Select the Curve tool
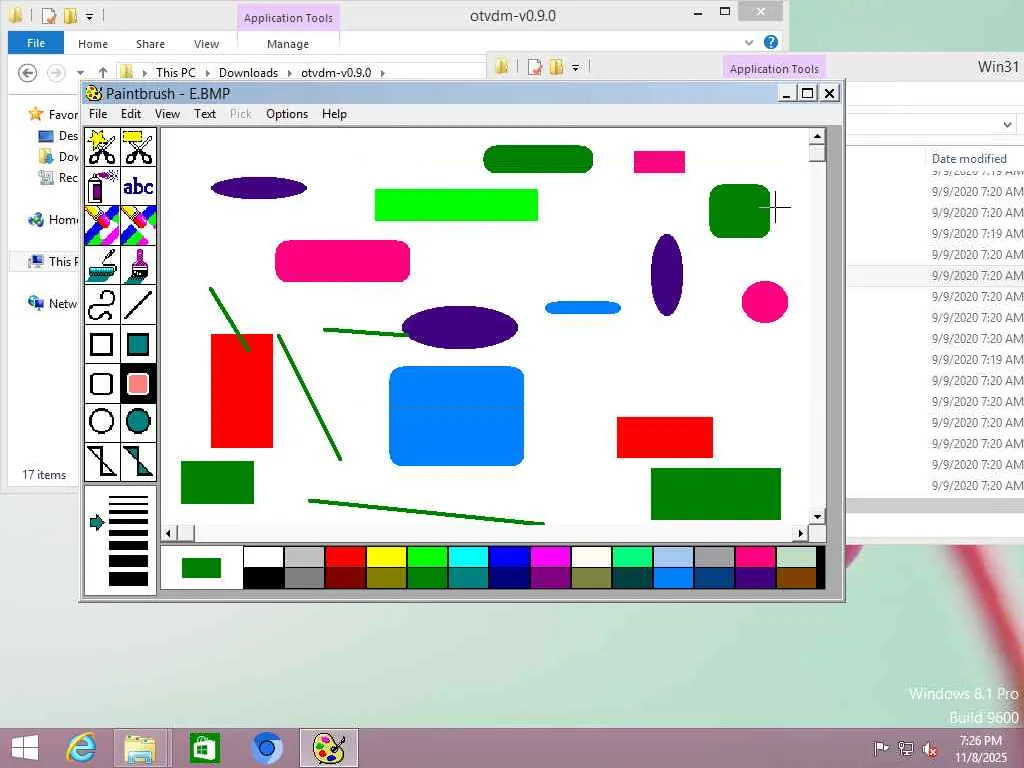Viewport: 1024px width, 768px height. point(102,304)
